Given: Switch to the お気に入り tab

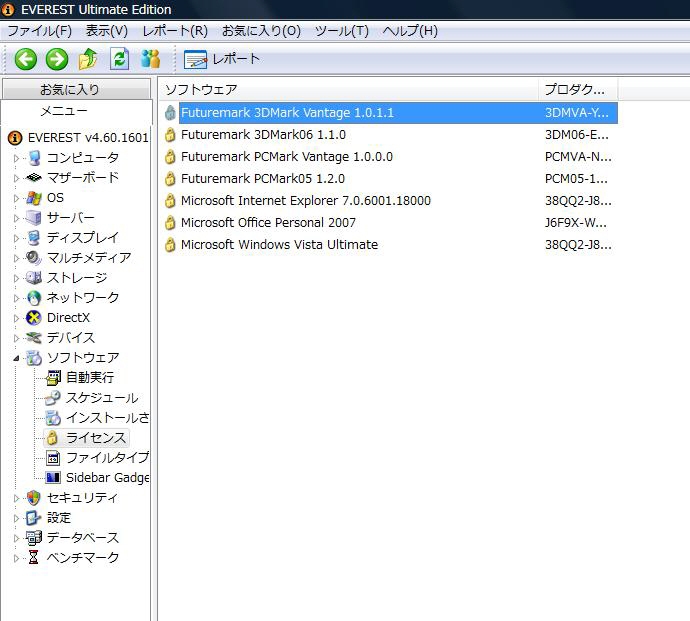Looking at the screenshot, I should click(x=76, y=89).
